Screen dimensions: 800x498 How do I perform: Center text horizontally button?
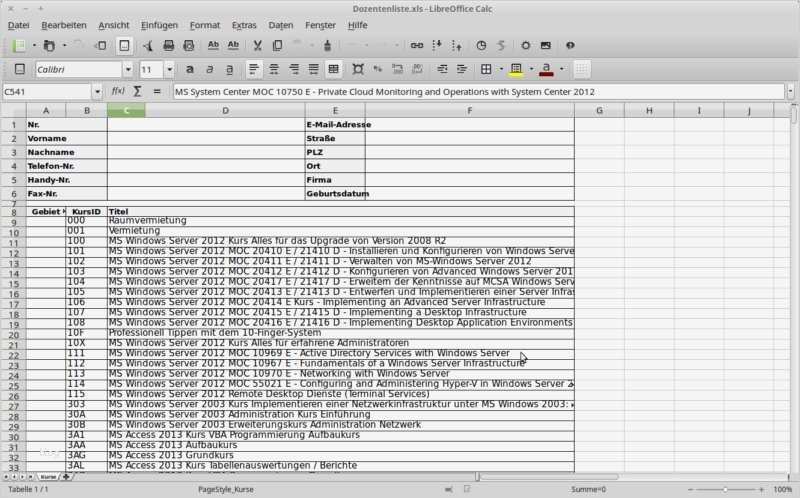click(x=274, y=69)
